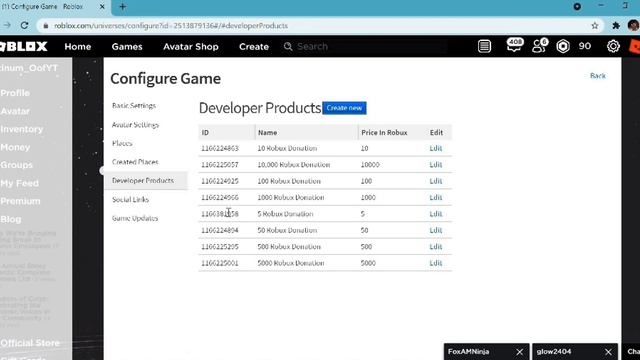Click in the Search field
The image size is (640, 360).
coord(365,47)
